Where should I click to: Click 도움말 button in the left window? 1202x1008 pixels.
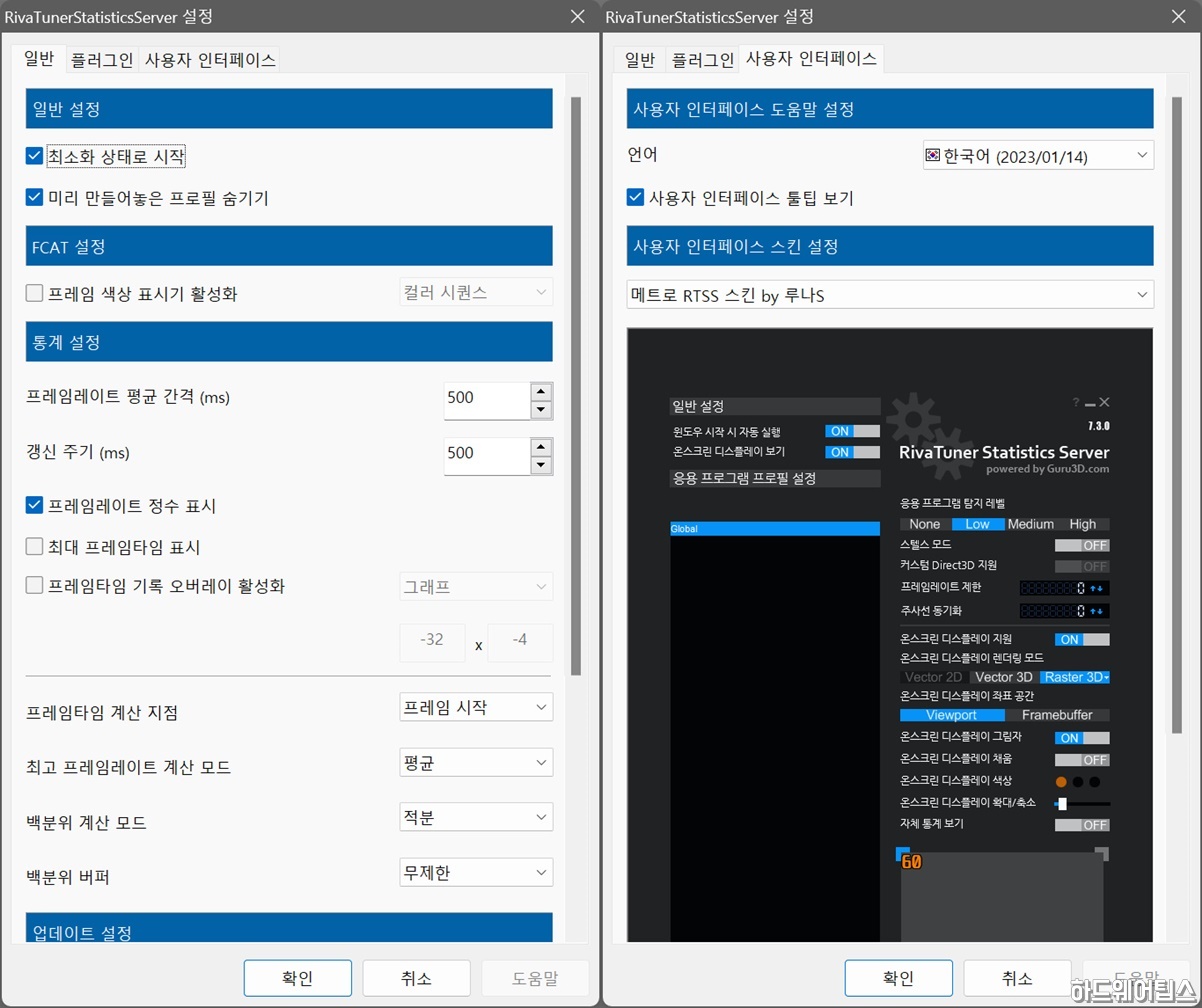pos(536,978)
